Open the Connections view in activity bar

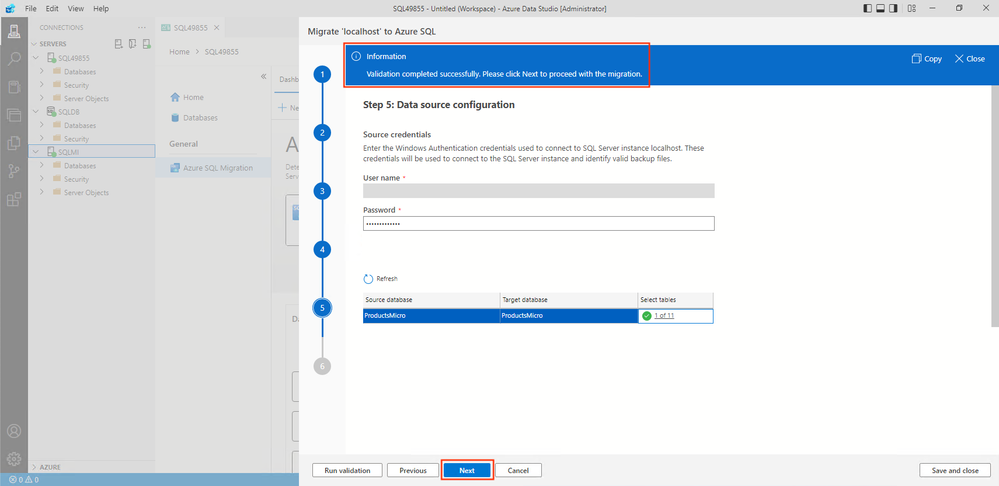click(13, 32)
